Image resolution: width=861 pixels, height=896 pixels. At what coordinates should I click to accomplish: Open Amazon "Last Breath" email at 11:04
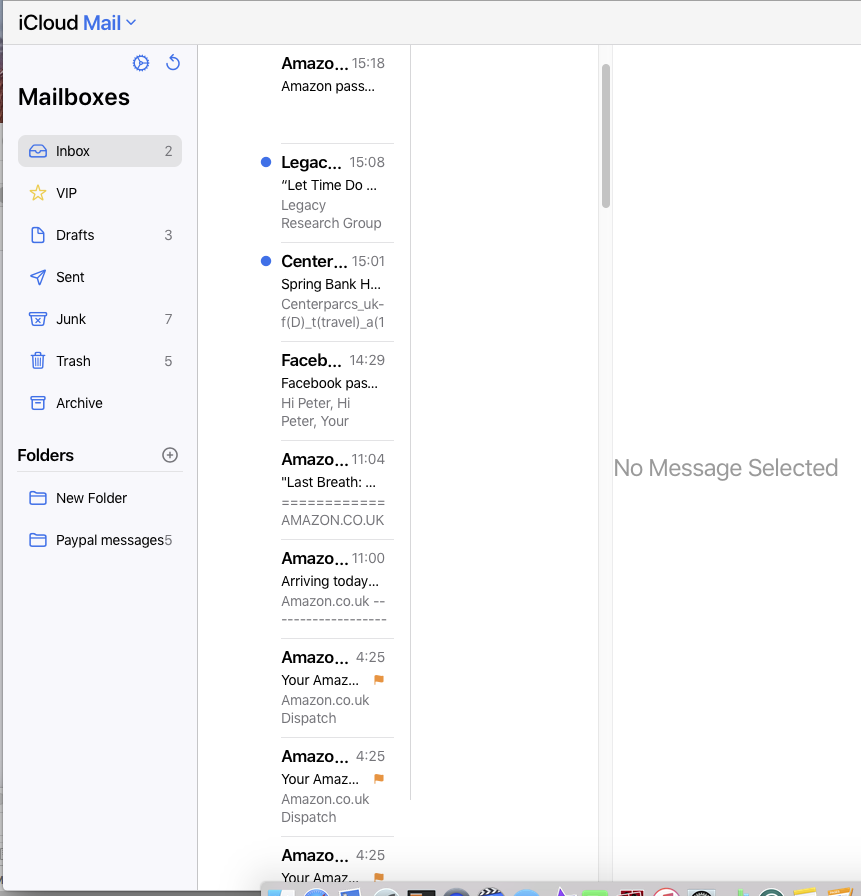333,490
